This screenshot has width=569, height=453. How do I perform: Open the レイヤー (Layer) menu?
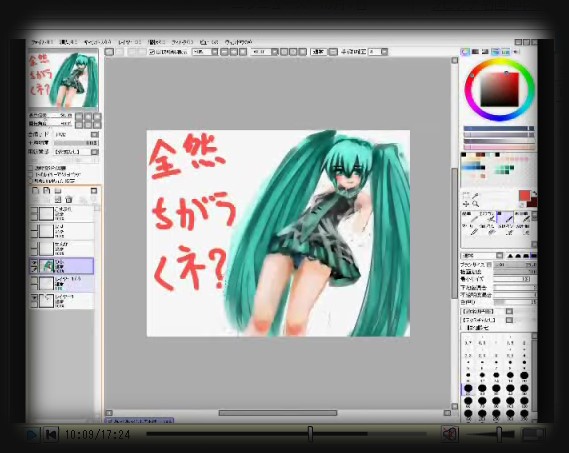click(129, 42)
